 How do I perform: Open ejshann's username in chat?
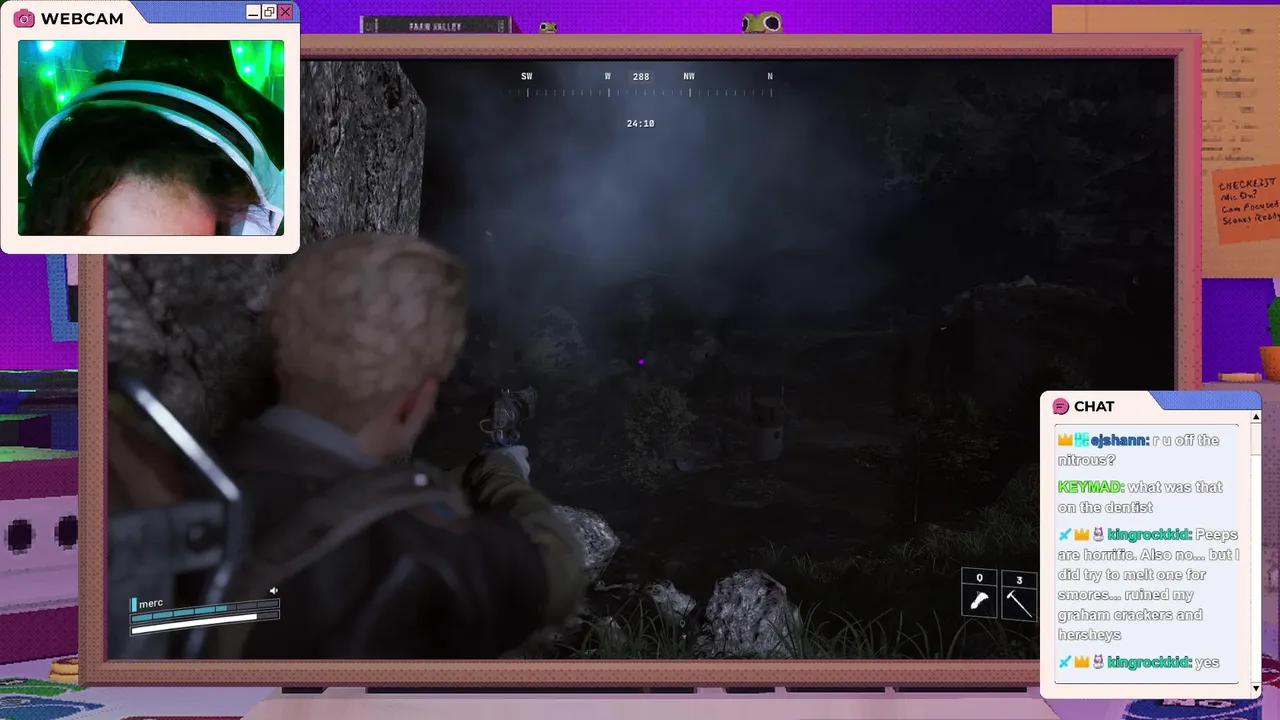(1120, 440)
